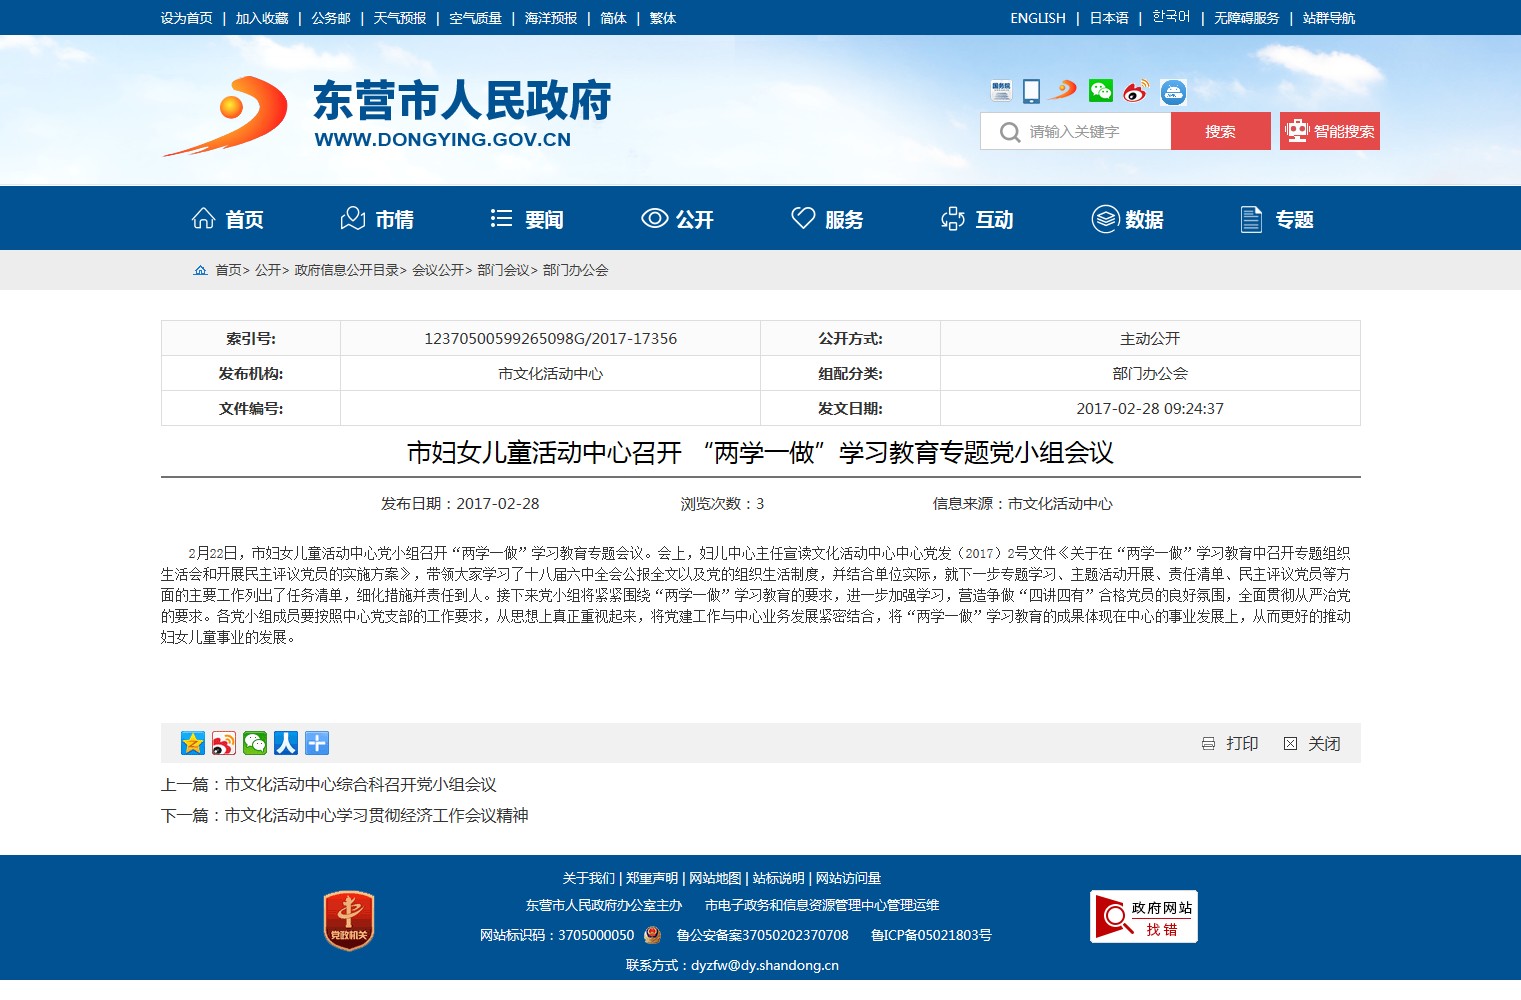1521x1000 pixels.
Task: Open the 政府网站找错 error report badge
Action: 1143,917
